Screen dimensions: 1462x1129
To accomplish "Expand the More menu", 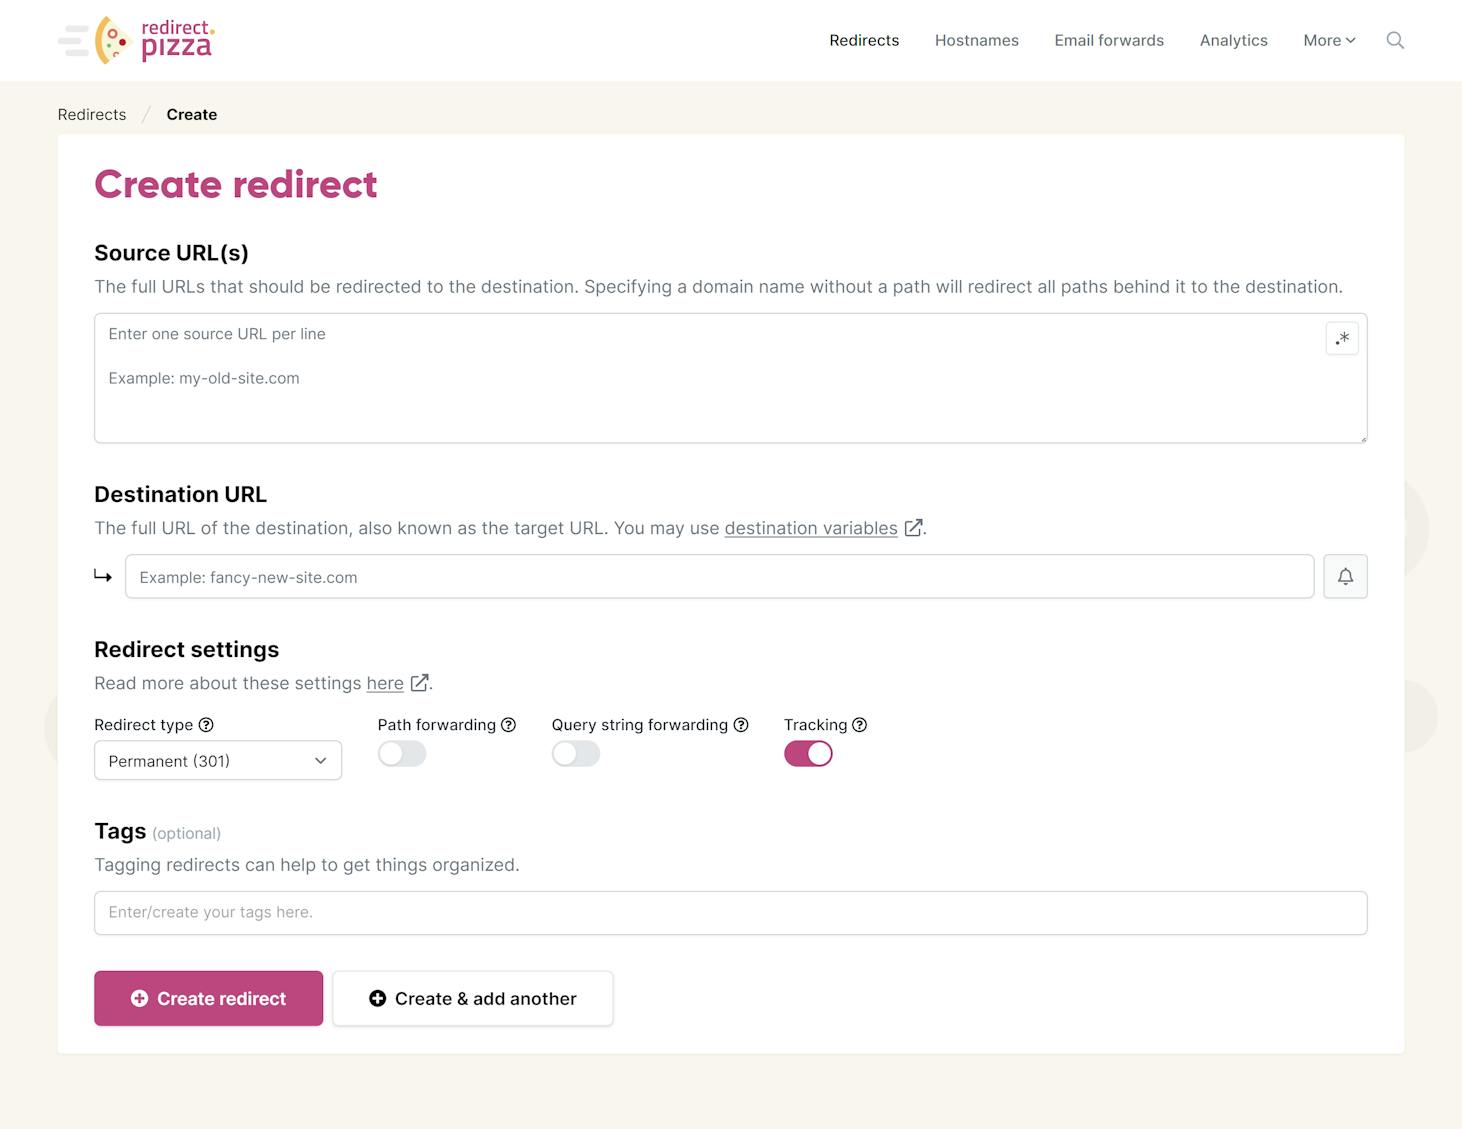I will click(x=1329, y=40).
